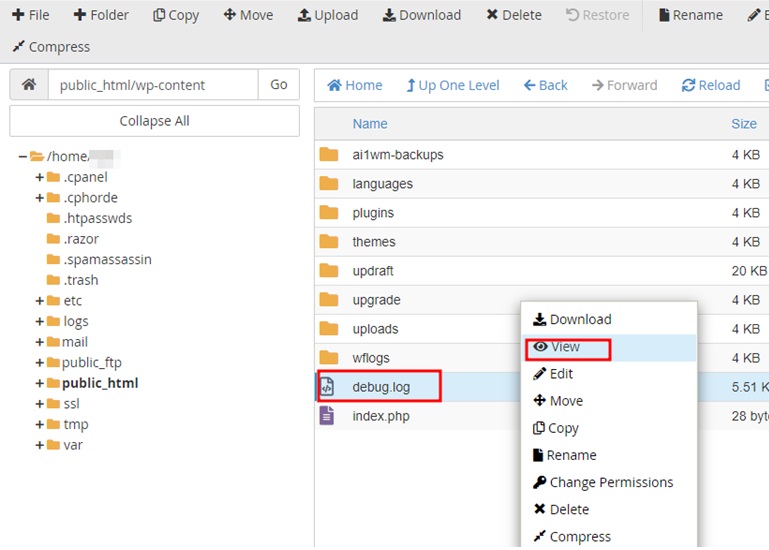
Task: Select .spamassassin in the folder tree
Action: pos(107,260)
